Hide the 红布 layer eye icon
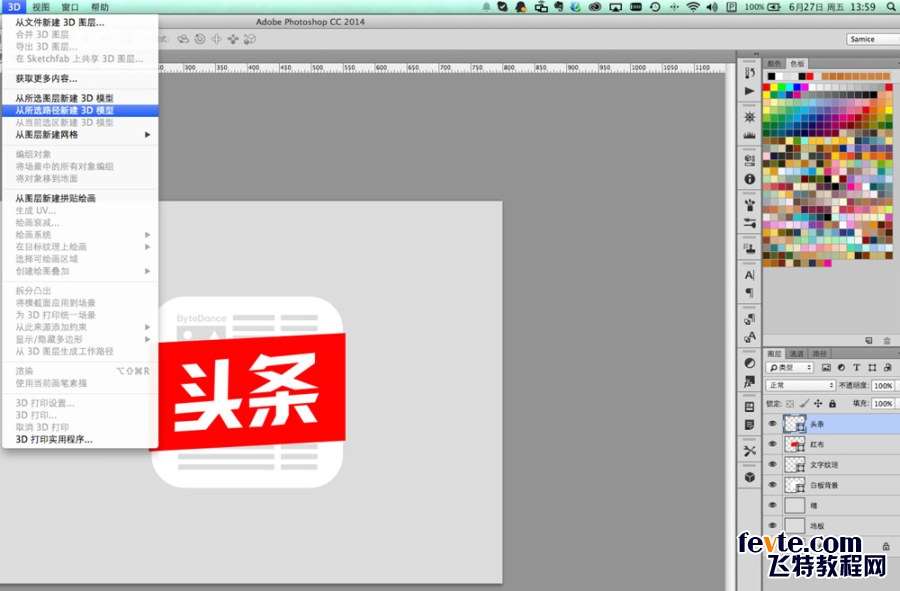900x591 pixels. [773, 444]
